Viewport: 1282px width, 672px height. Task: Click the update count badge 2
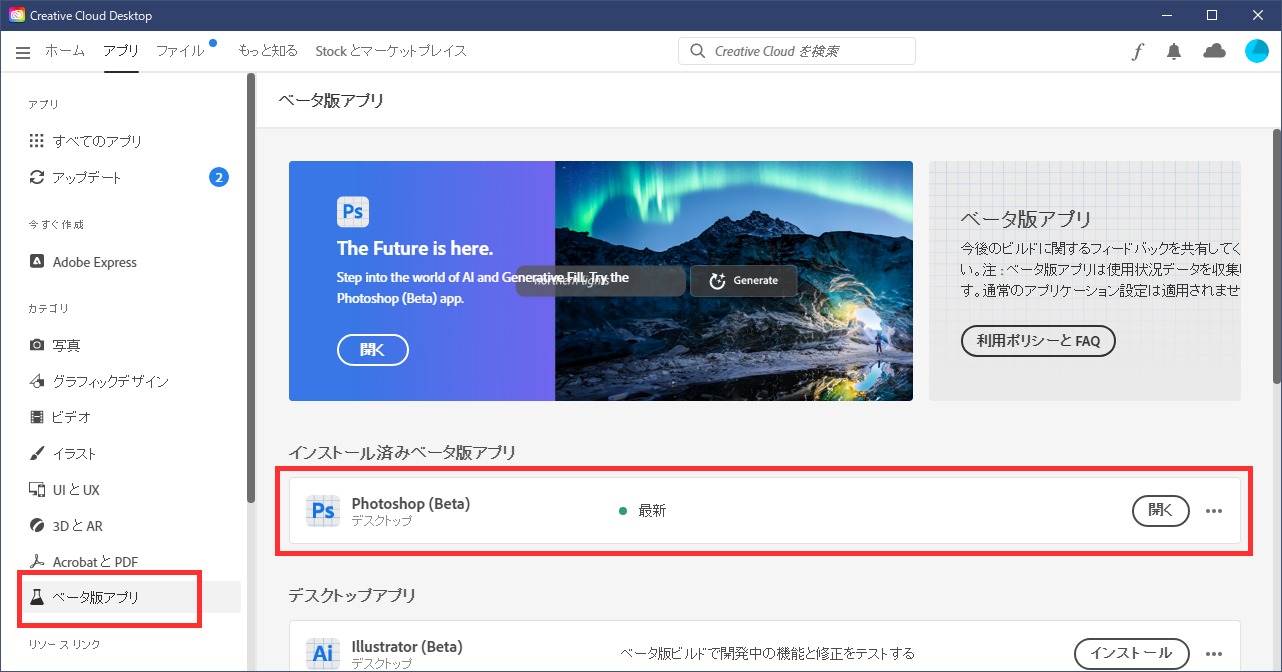click(x=219, y=177)
